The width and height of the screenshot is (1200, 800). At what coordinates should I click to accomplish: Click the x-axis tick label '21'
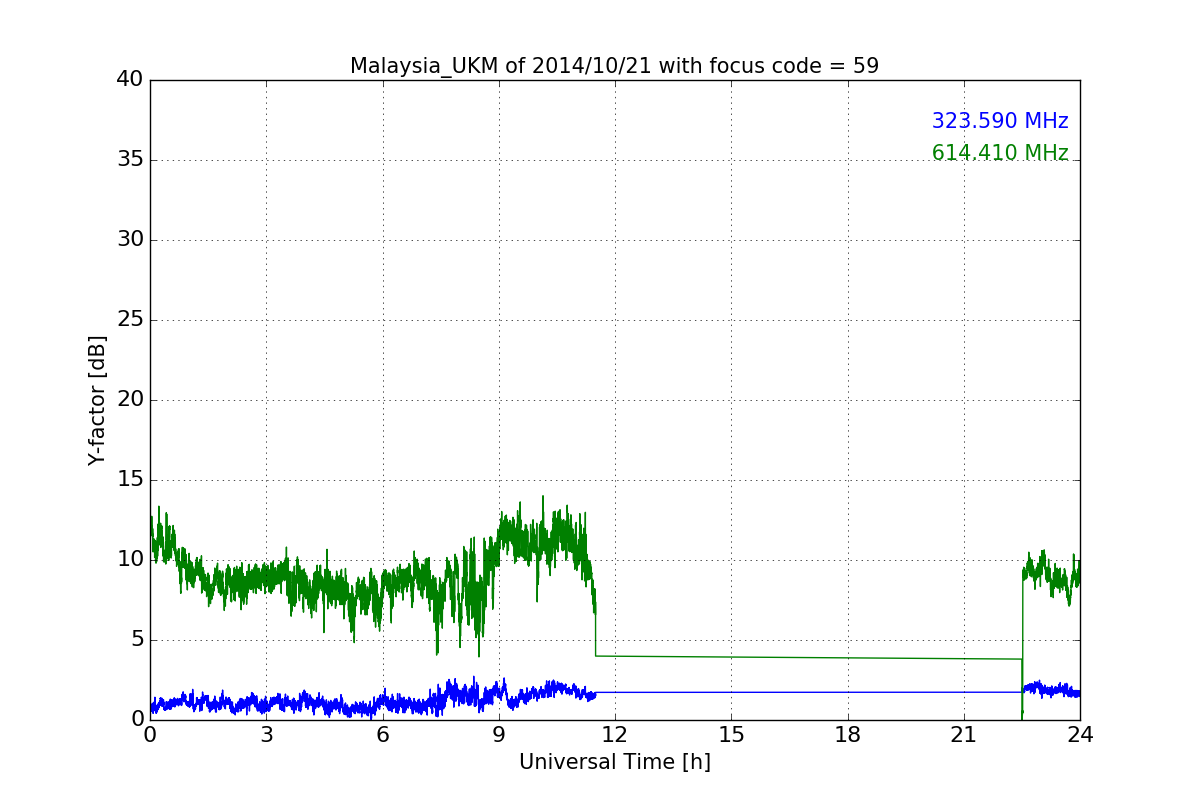tap(964, 735)
